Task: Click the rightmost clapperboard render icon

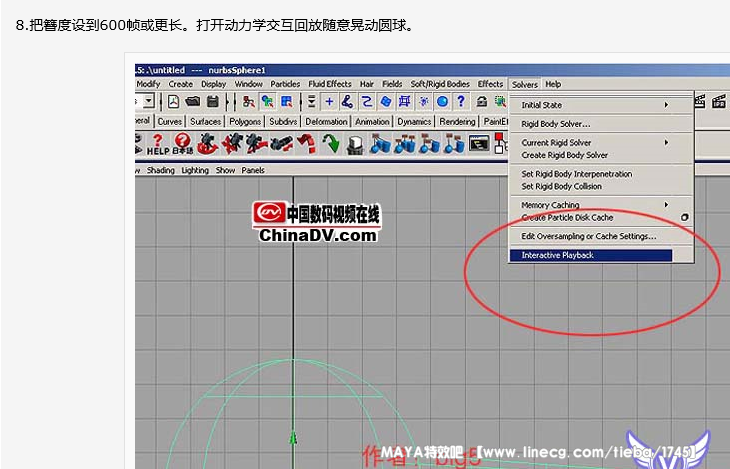Action: tap(719, 101)
